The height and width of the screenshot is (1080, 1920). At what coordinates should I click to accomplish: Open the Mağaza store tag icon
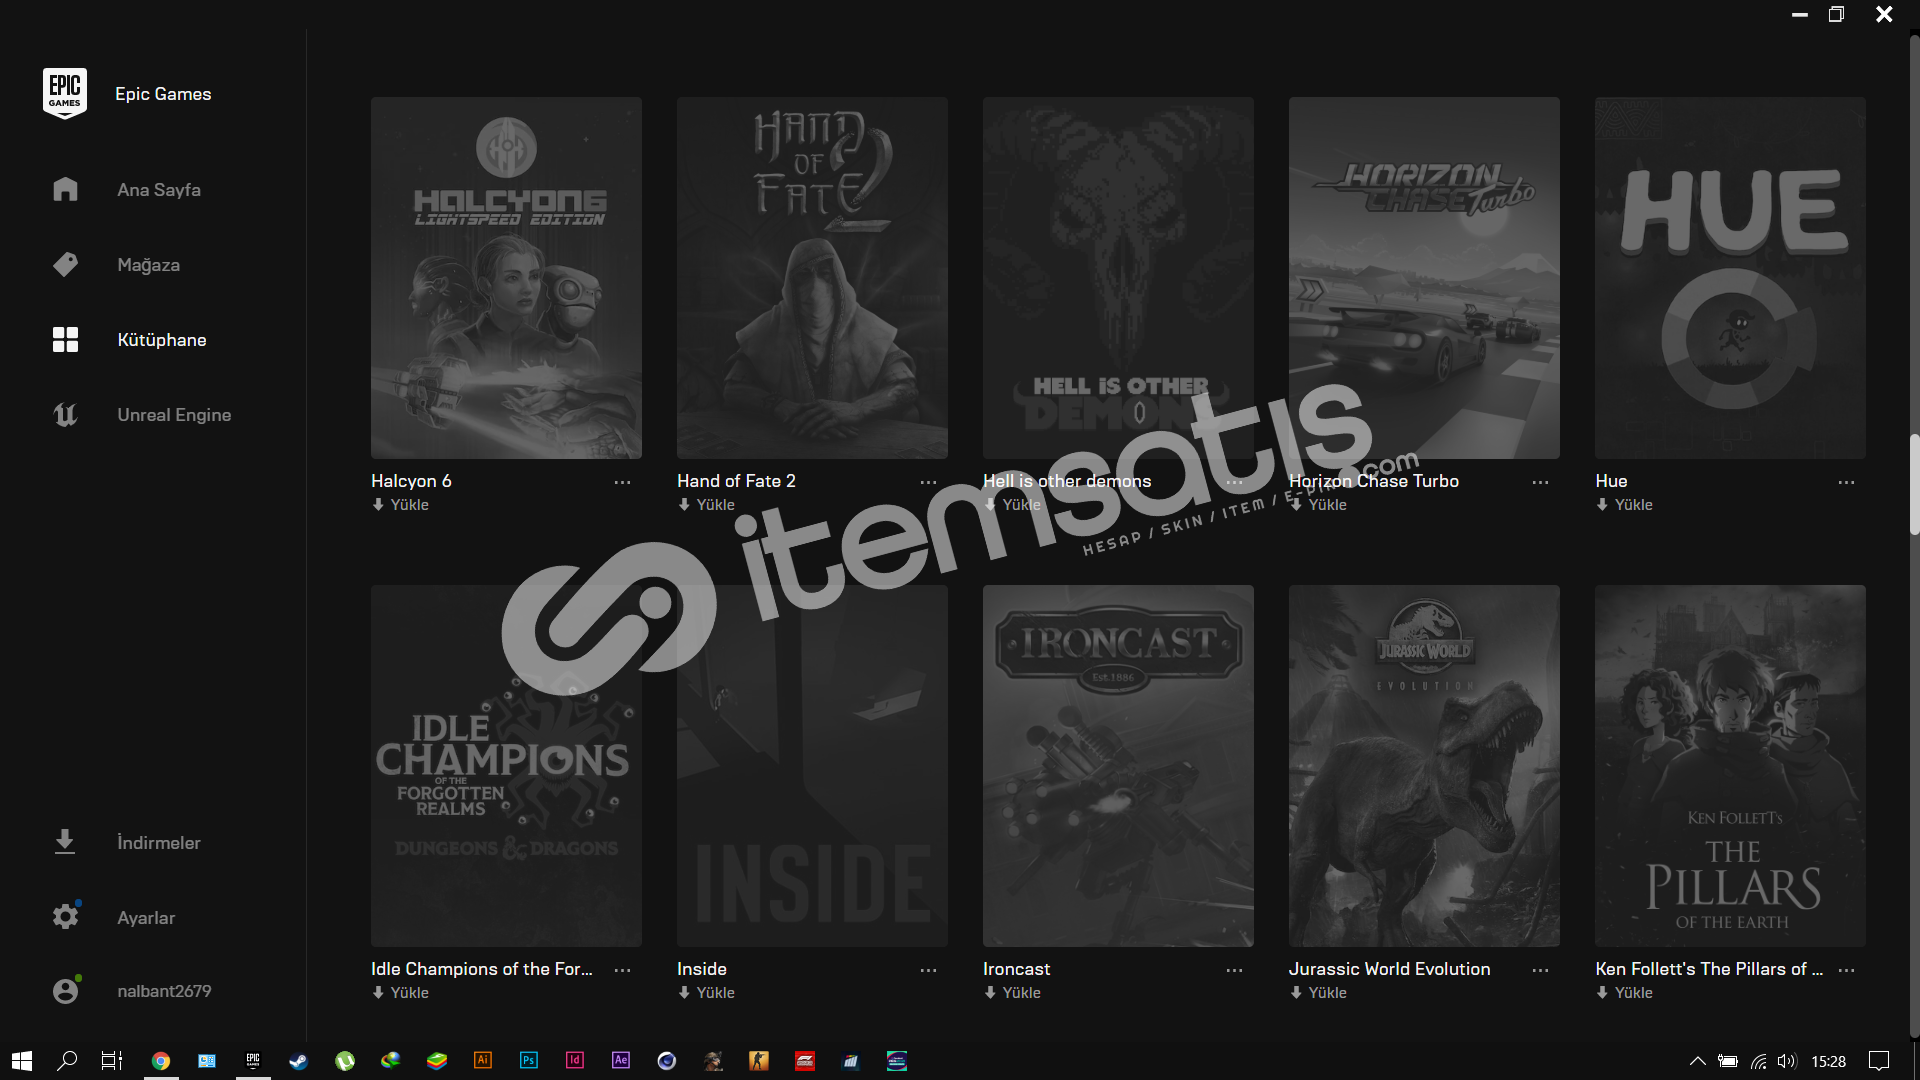tap(65, 264)
